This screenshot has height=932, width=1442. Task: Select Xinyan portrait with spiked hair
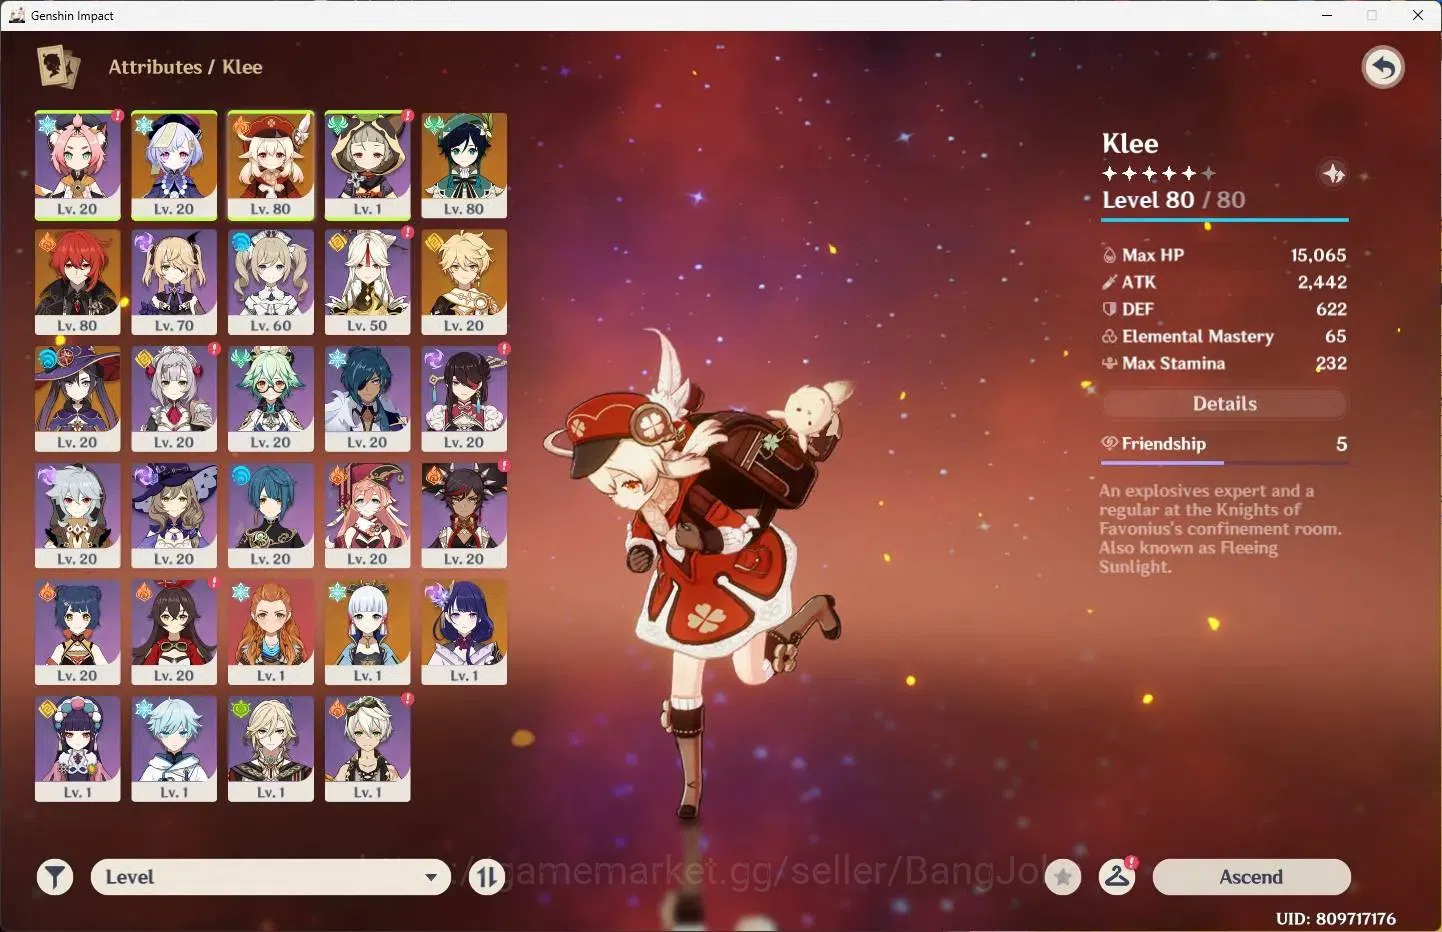464,516
